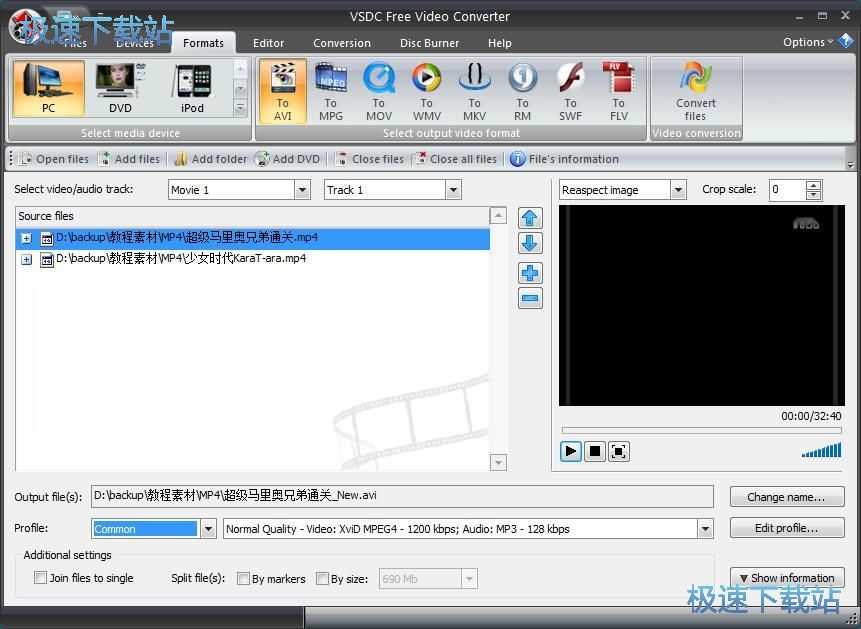Screen dimensions: 861x629
Task: Open the Reaspect image dropdown
Action: tap(679, 189)
